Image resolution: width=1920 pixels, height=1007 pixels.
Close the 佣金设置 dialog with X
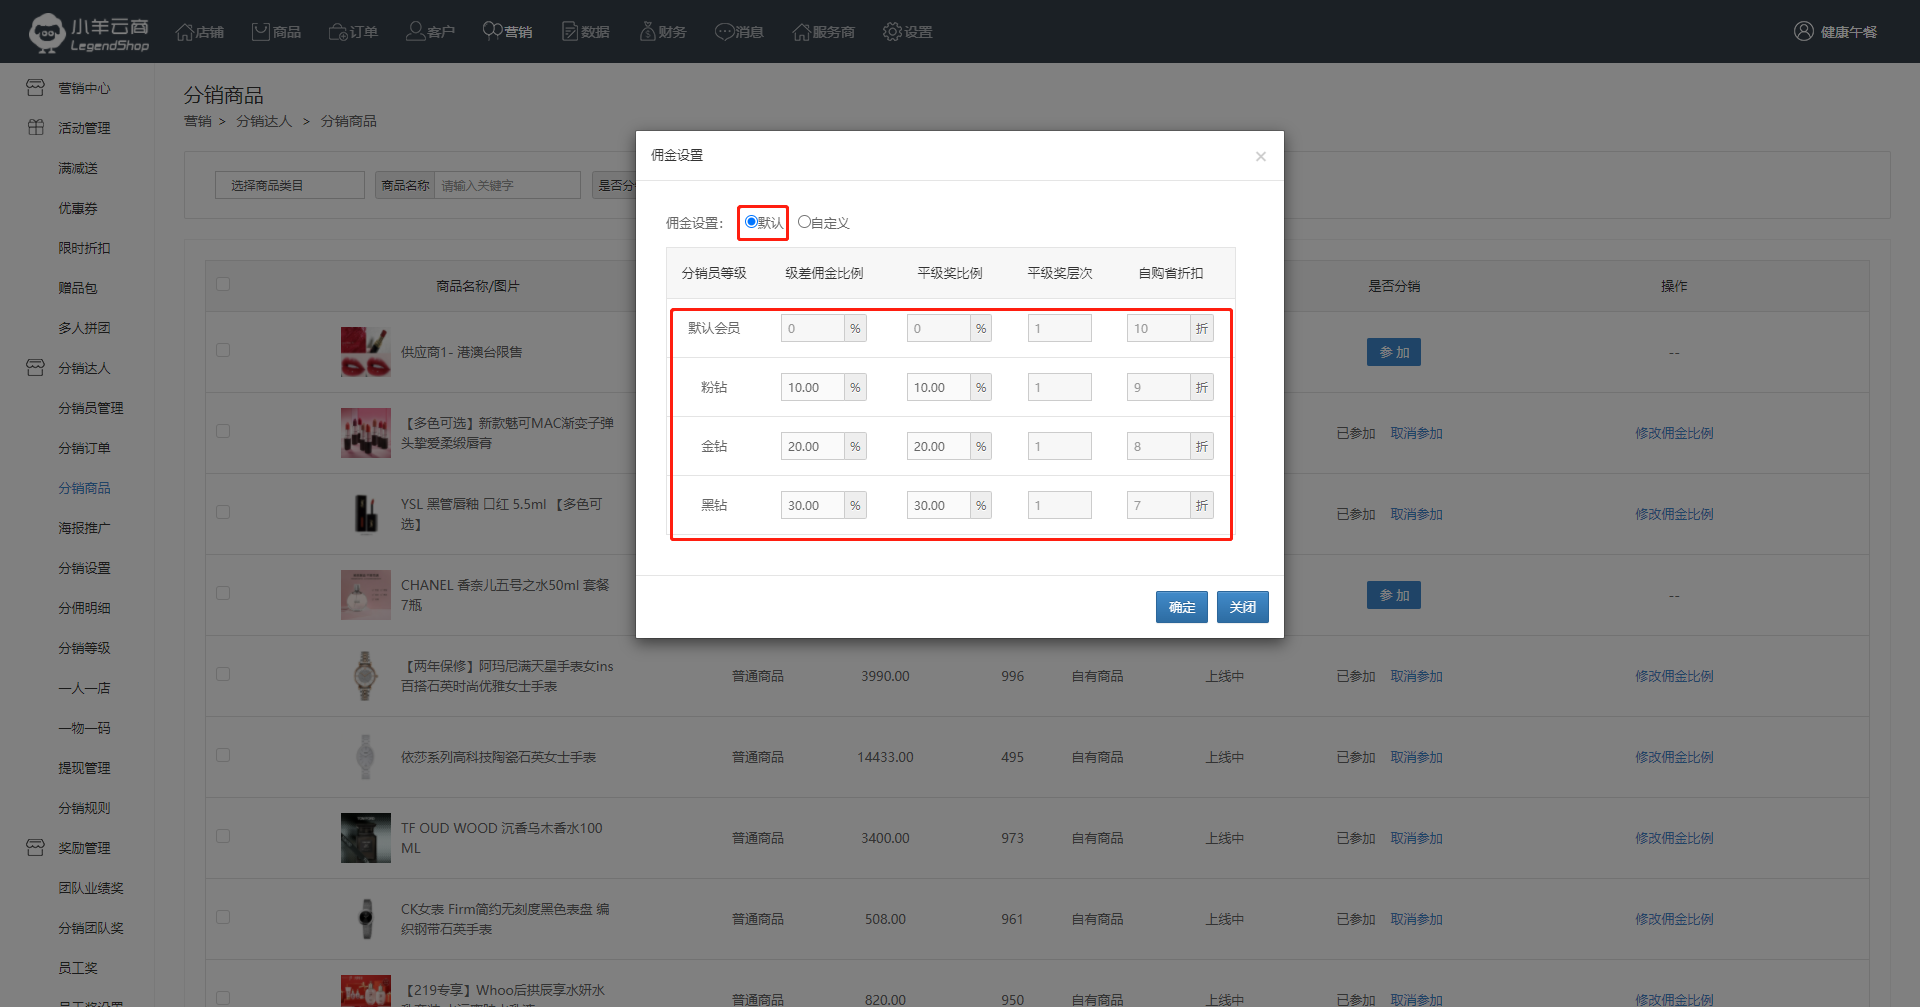coord(1260,156)
